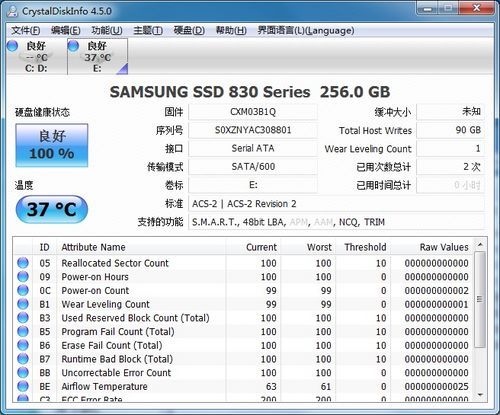Click the status icon for Reallocated Sector Count
The image size is (500, 415).
coord(23,263)
